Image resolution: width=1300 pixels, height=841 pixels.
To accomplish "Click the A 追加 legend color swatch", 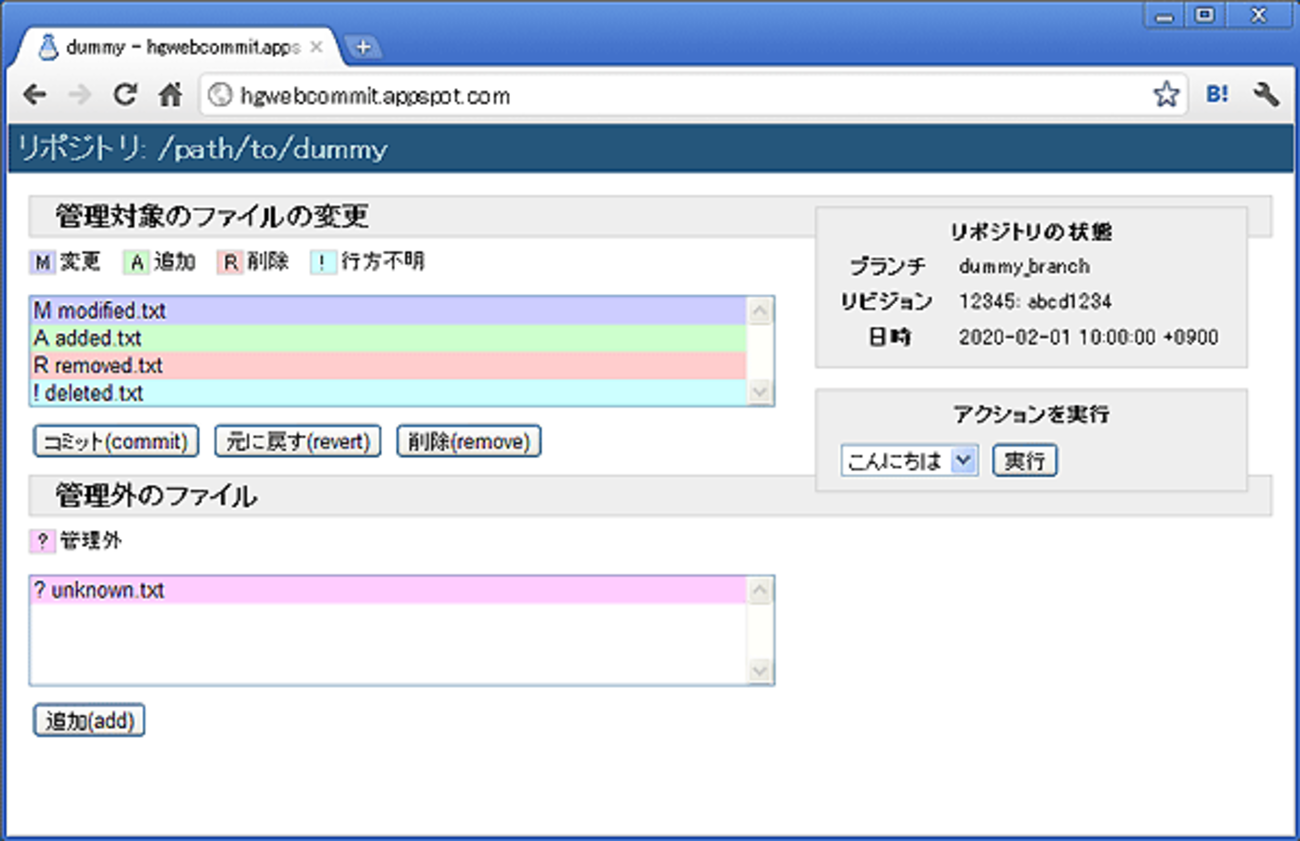I will [x=136, y=262].
